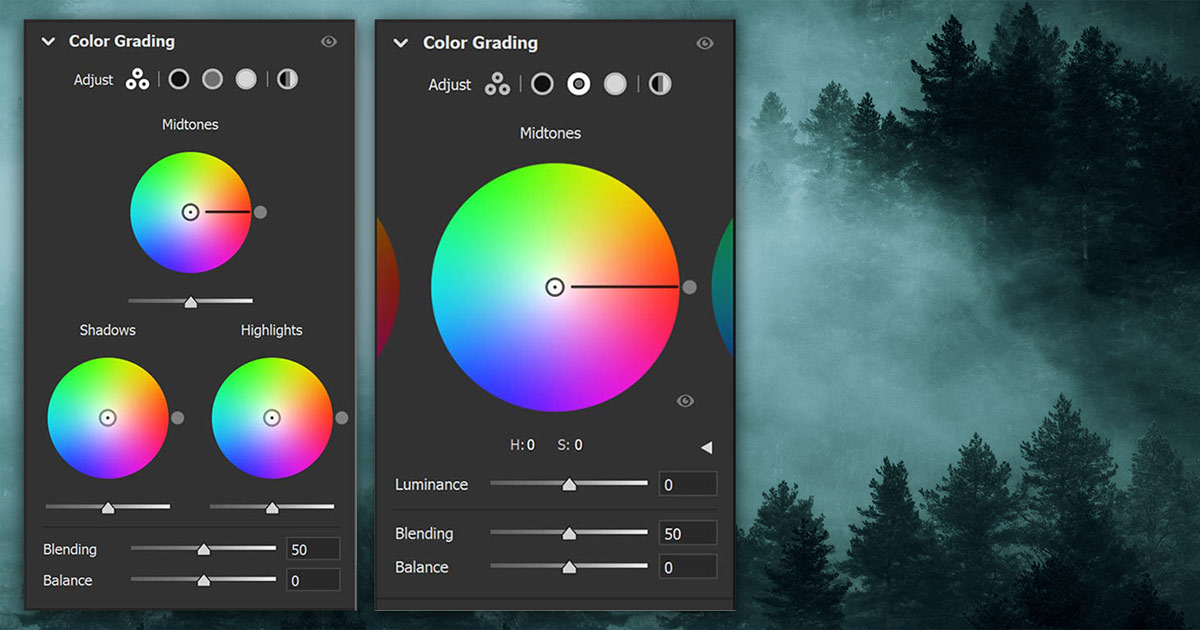This screenshot has height=630, width=1200.
Task: Select 3-way adjust icon in right panel
Action: click(497, 84)
